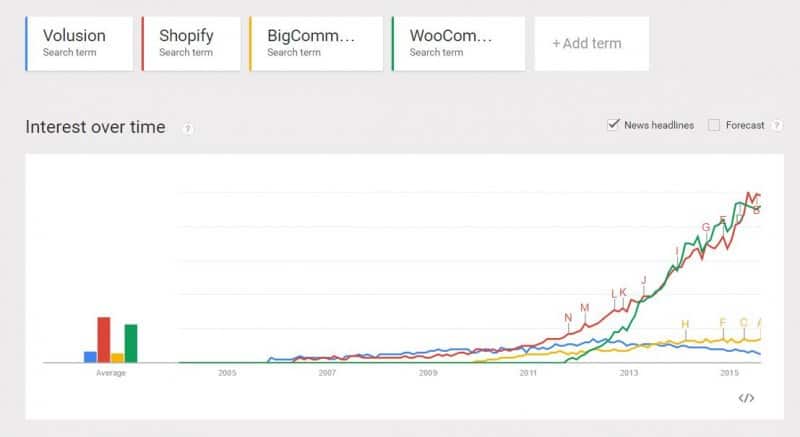Click the blue Volusion average bar
Screen dimensions: 800x437
click(x=90, y=357)
